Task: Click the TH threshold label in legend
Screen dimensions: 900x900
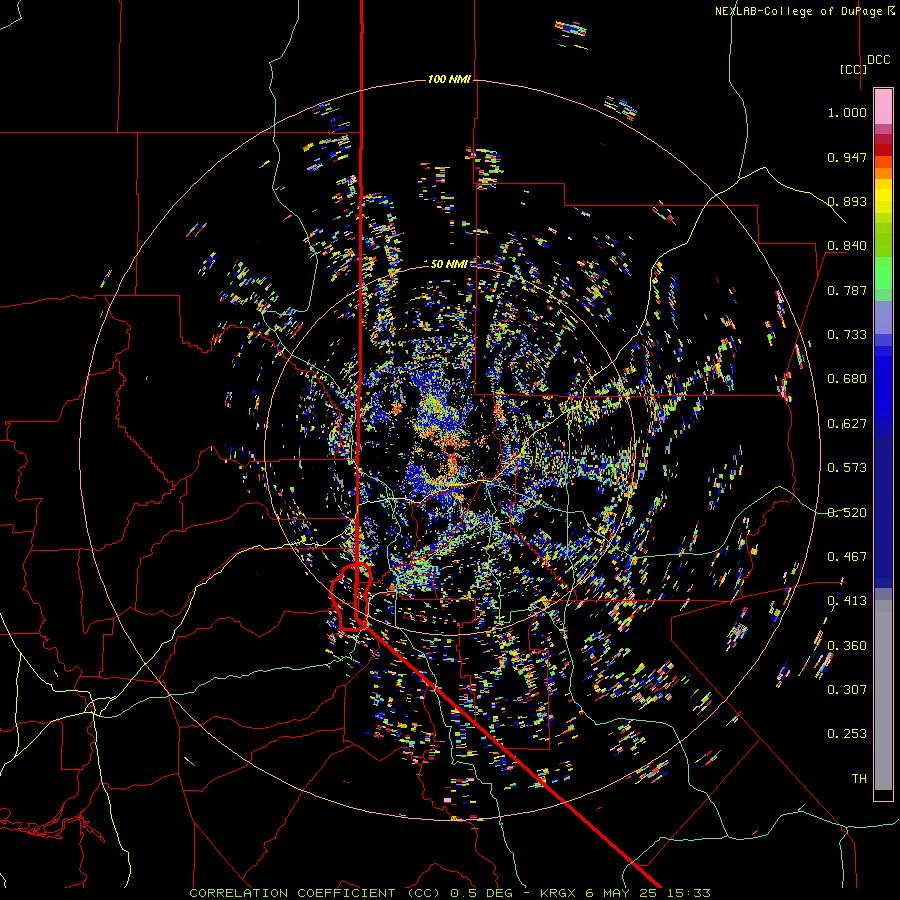Action: point(859,779)
